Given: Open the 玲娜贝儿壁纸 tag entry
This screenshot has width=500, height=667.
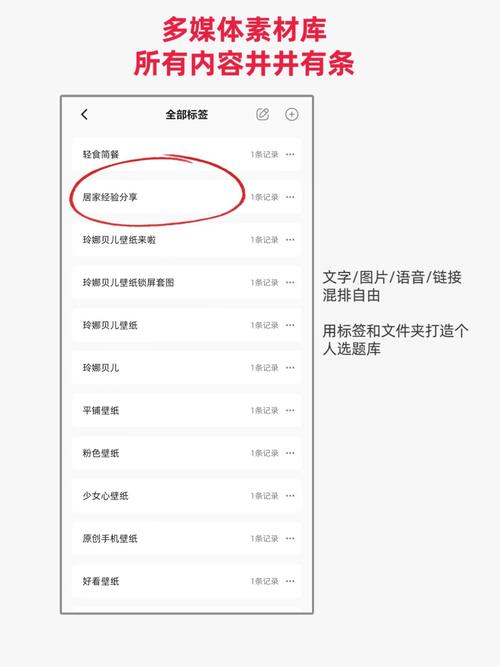Looking at the screenshot, I should coord(187,325).
